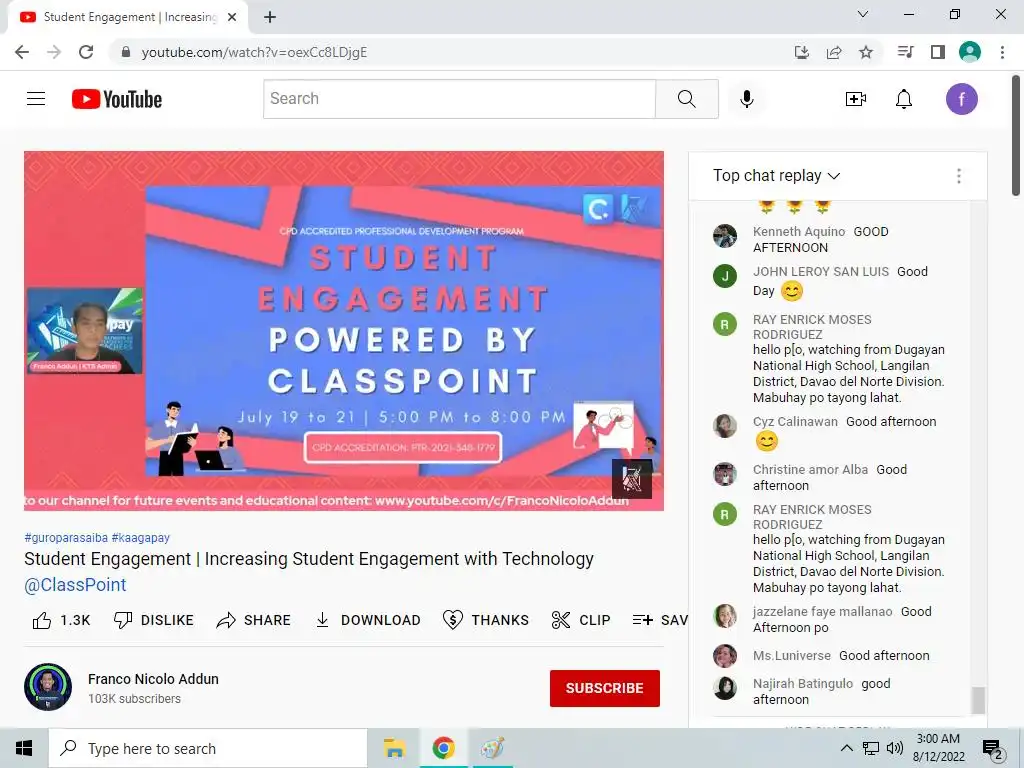The height and width of the screenshot is (768, 1024).
Task: Click the search magnifier button
Action: tap(686, 99)
